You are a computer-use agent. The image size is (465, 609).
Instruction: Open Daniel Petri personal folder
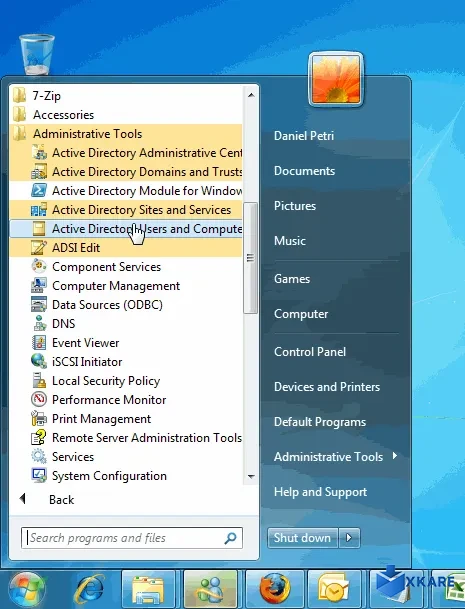pos(304,136)
